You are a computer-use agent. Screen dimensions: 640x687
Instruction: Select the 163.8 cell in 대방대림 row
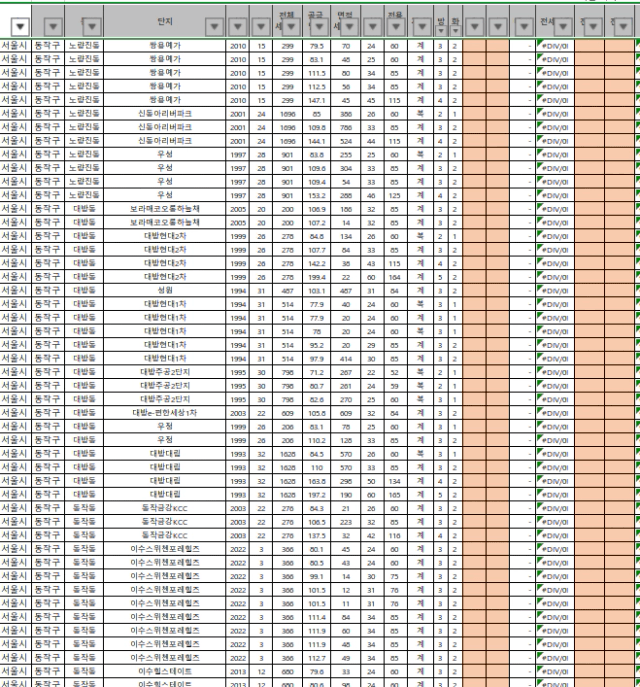click(316, 481)
